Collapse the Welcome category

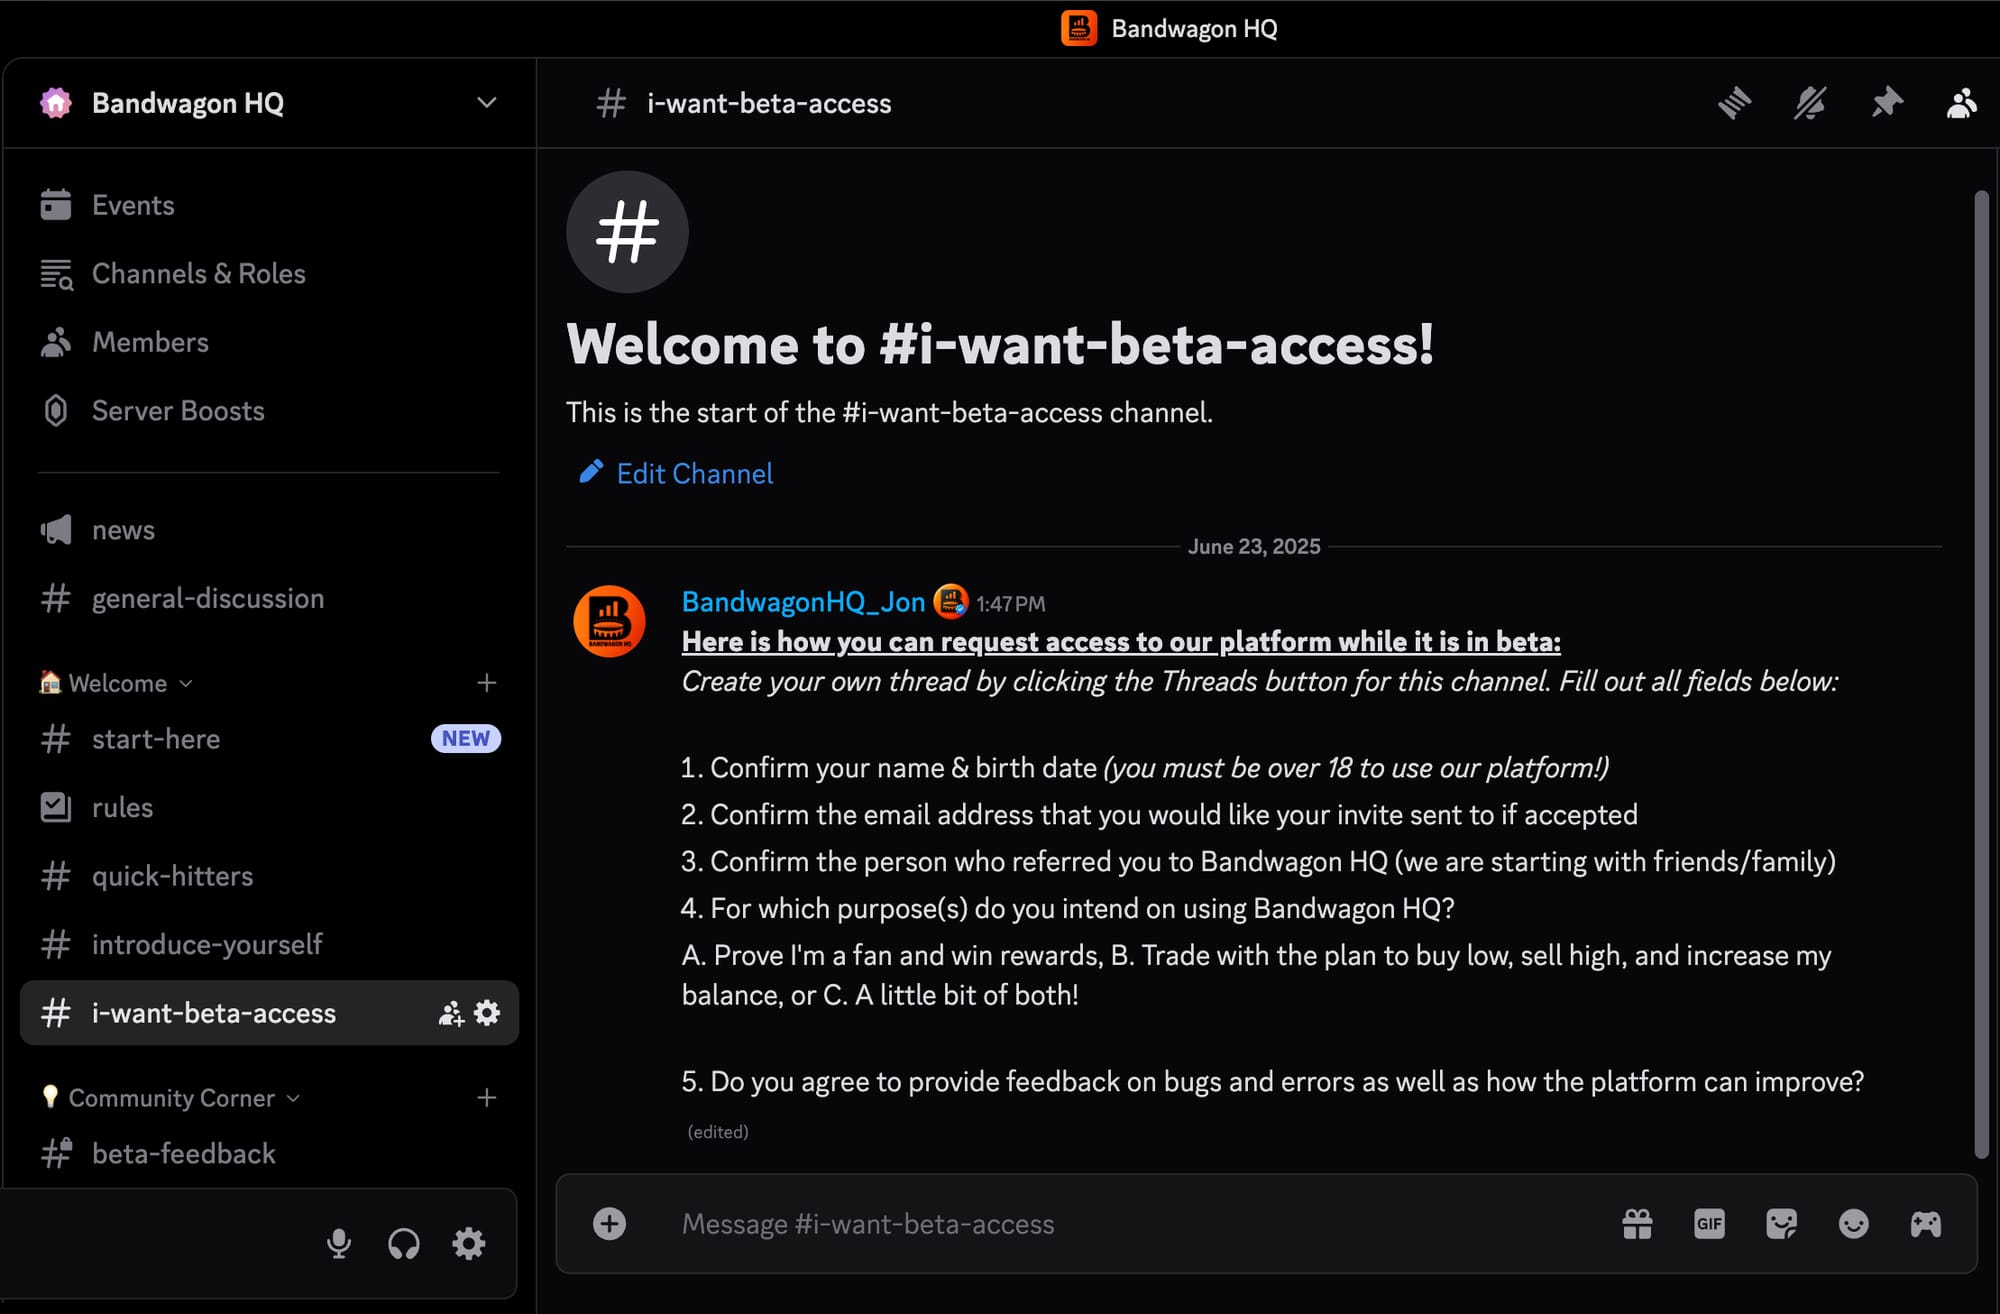pos(116,683)
